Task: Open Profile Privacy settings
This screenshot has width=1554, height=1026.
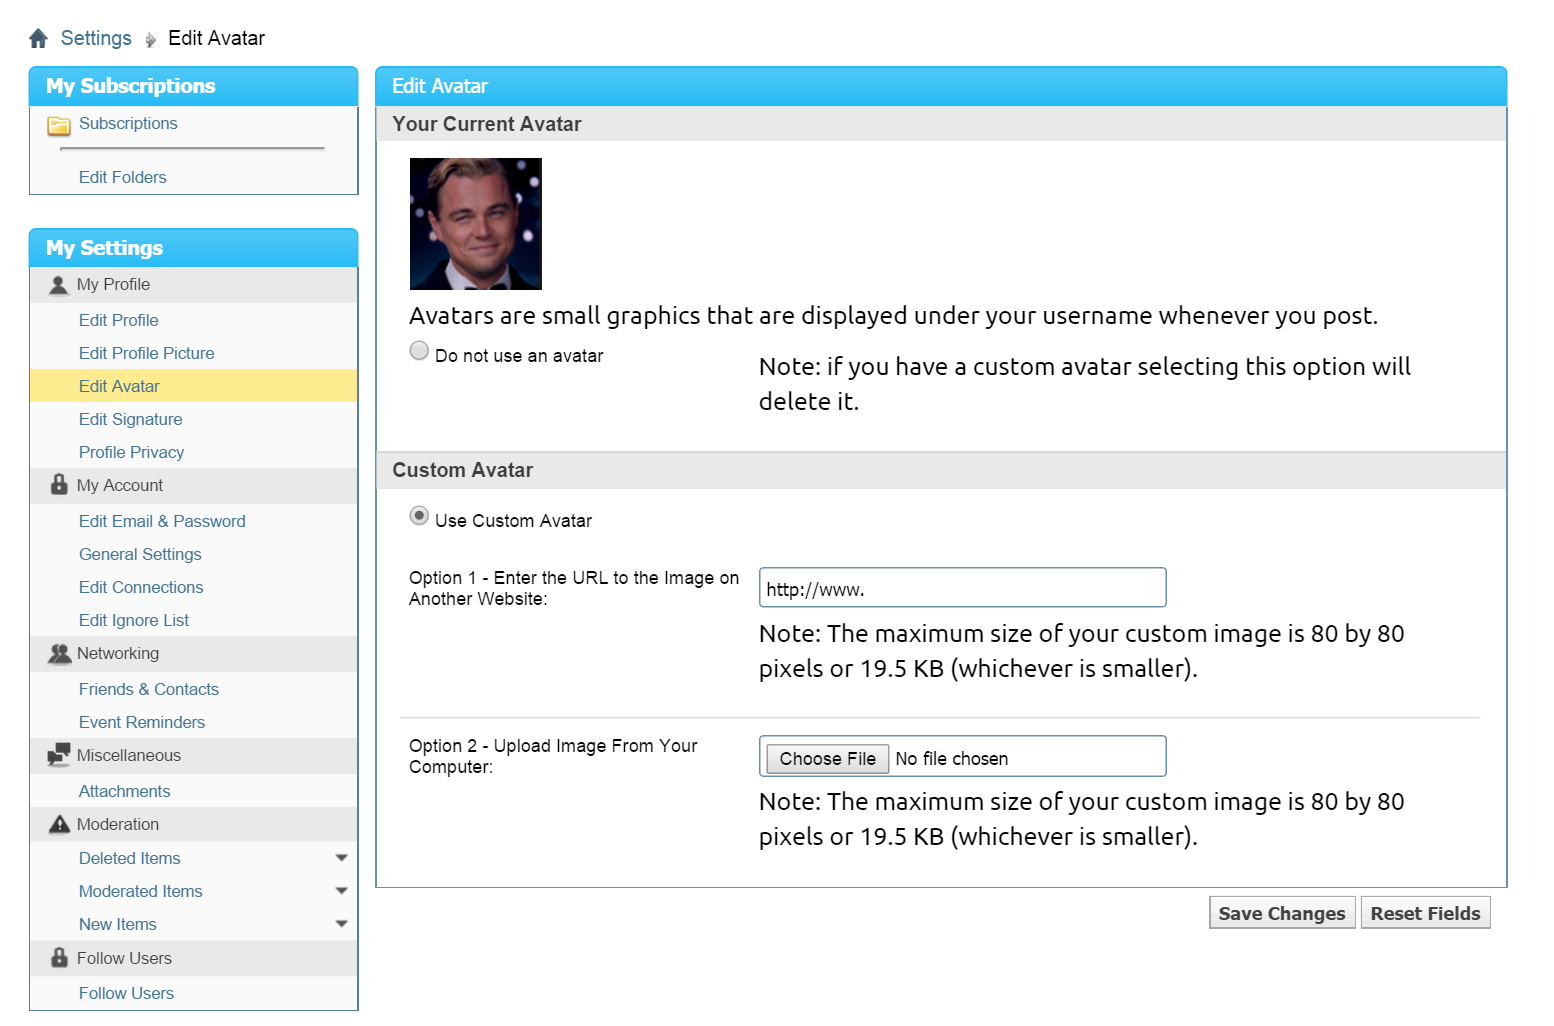Action: click(x=132, y=452)
